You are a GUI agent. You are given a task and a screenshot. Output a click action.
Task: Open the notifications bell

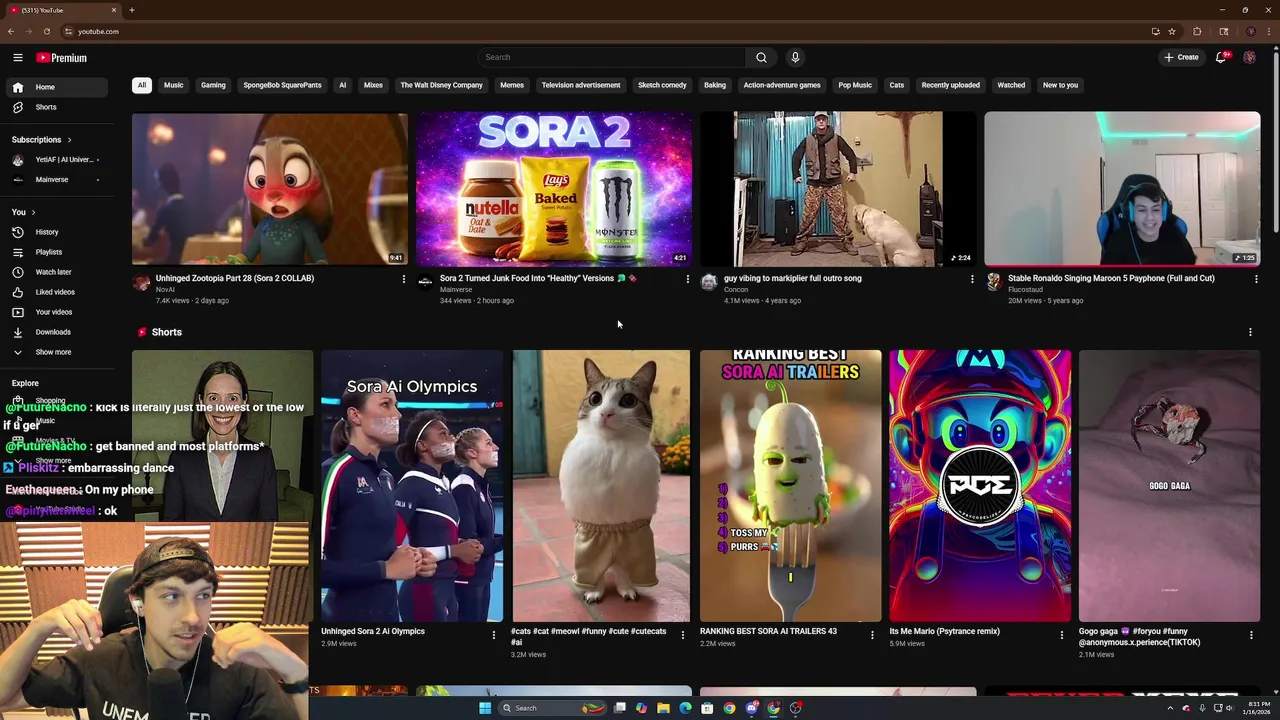coord(1221,57)
